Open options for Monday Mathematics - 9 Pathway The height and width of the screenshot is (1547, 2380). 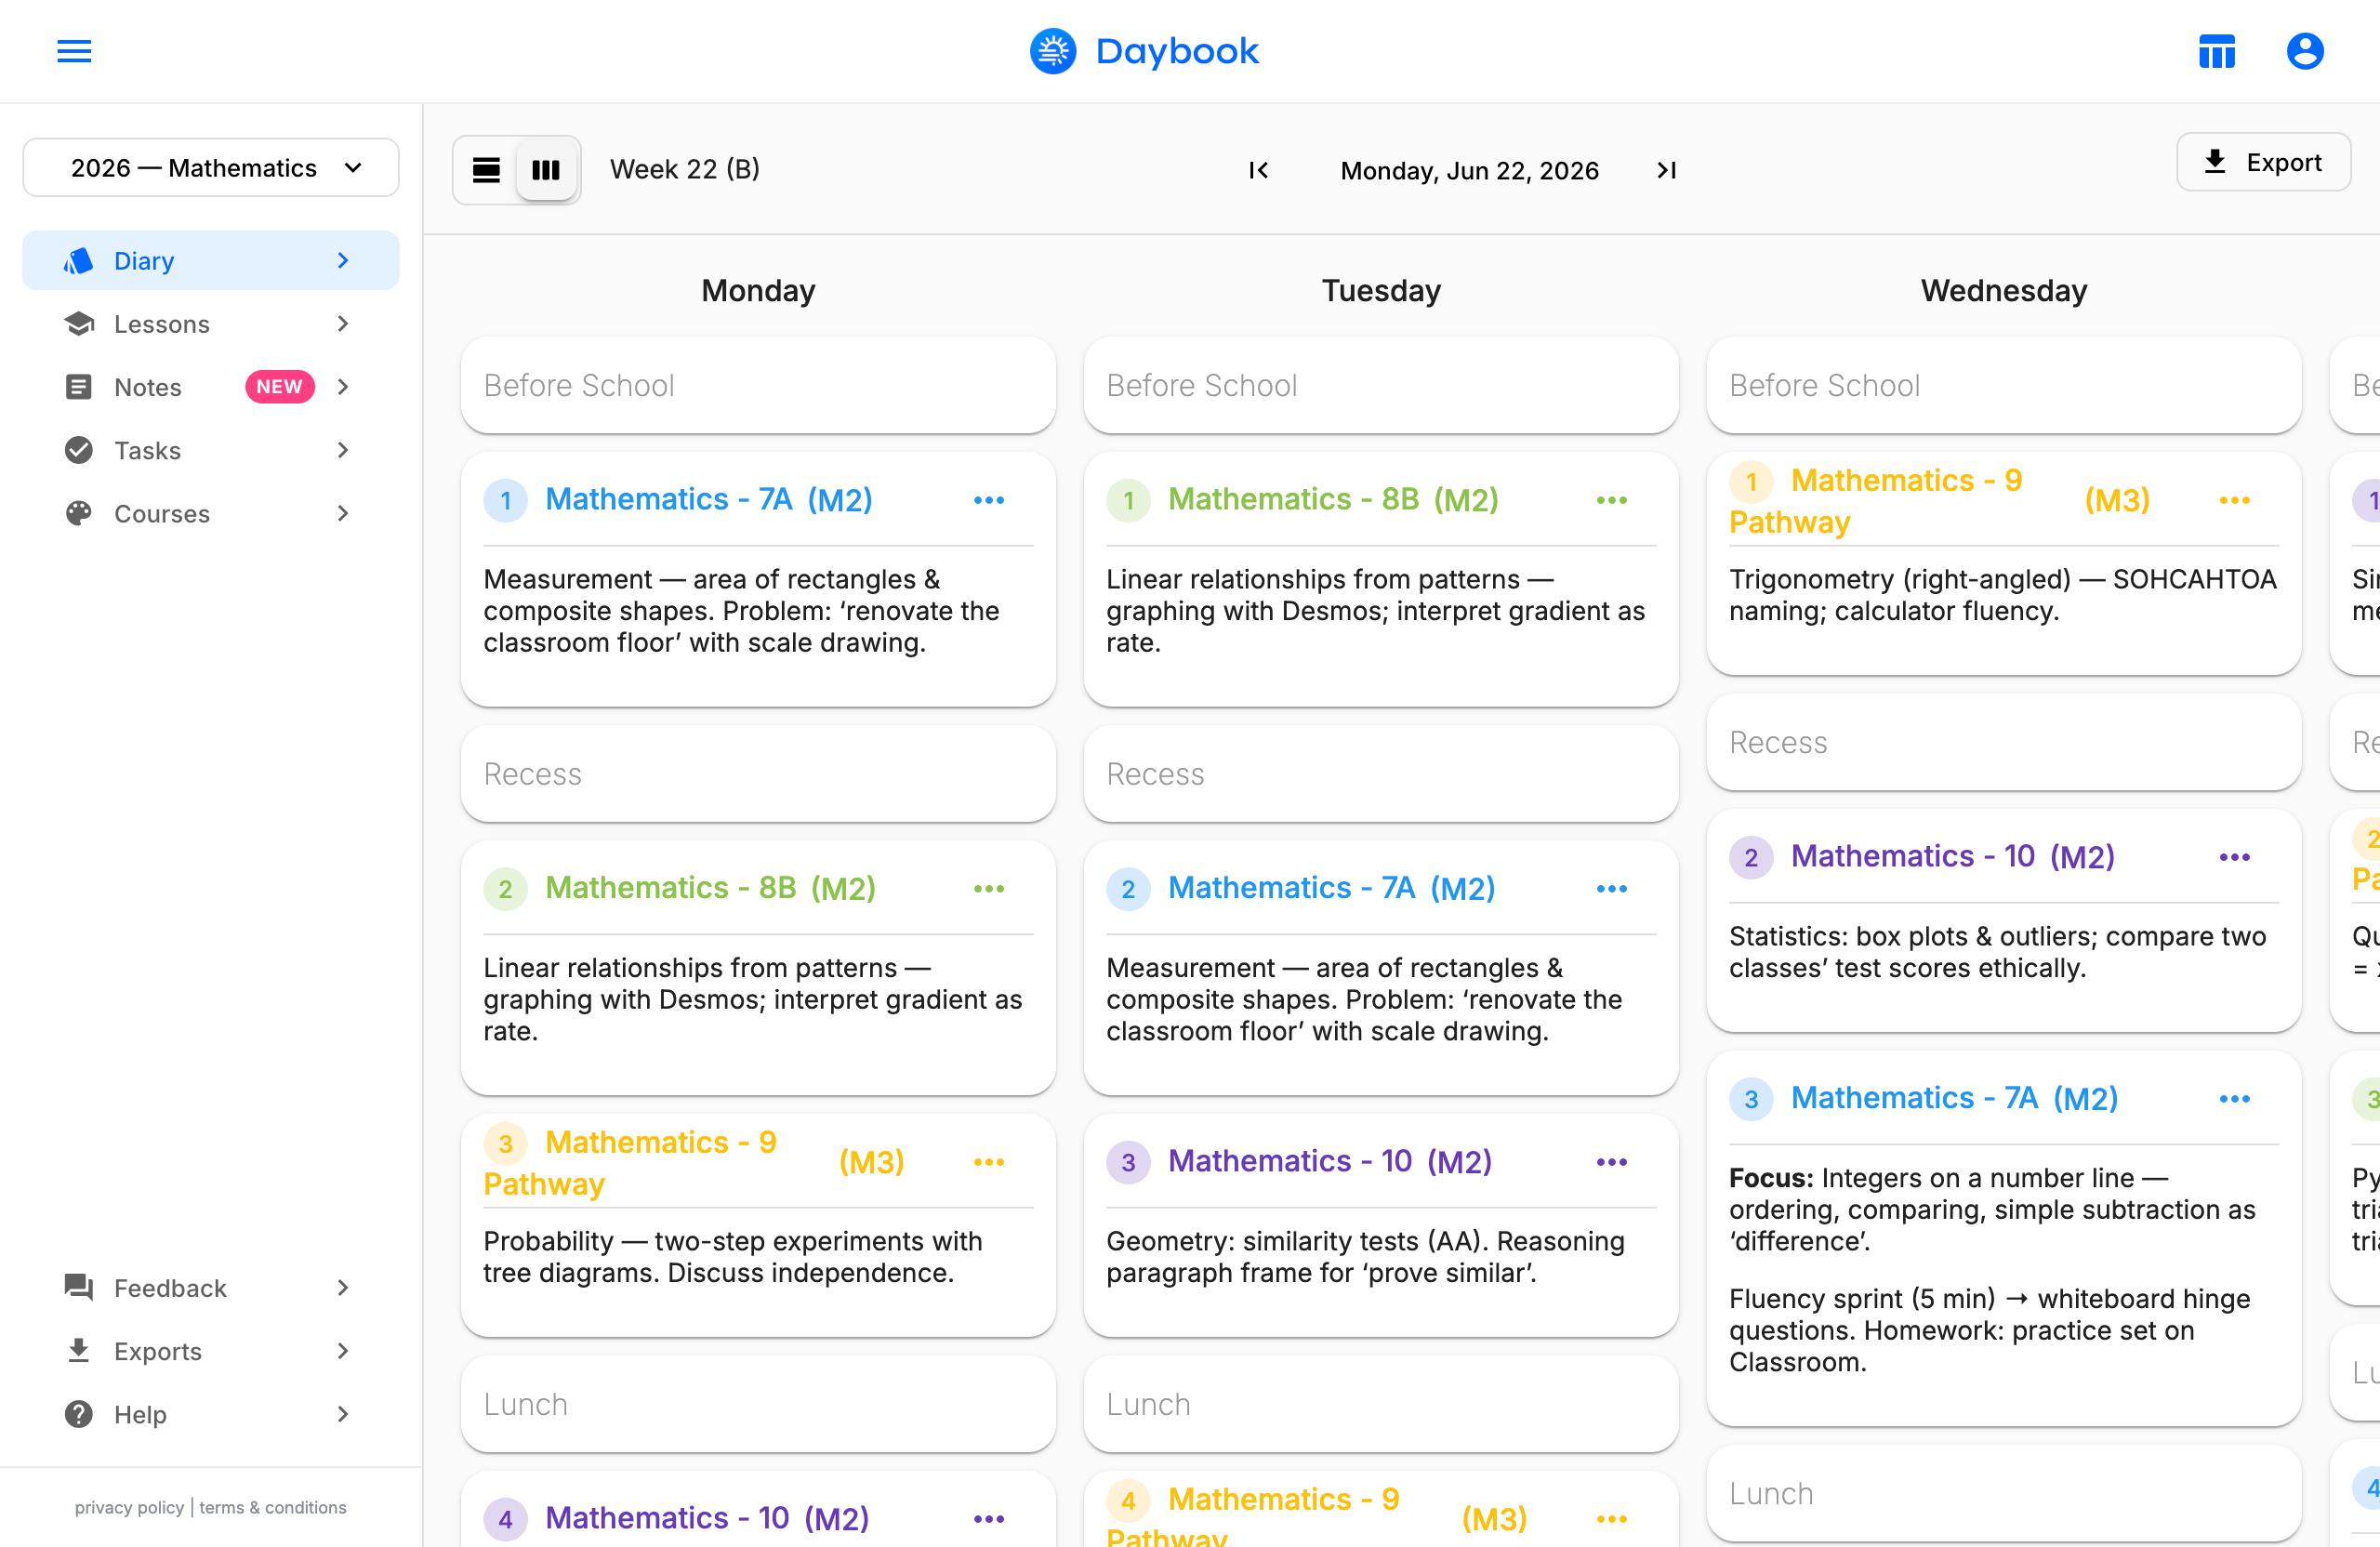[989, 1162]
